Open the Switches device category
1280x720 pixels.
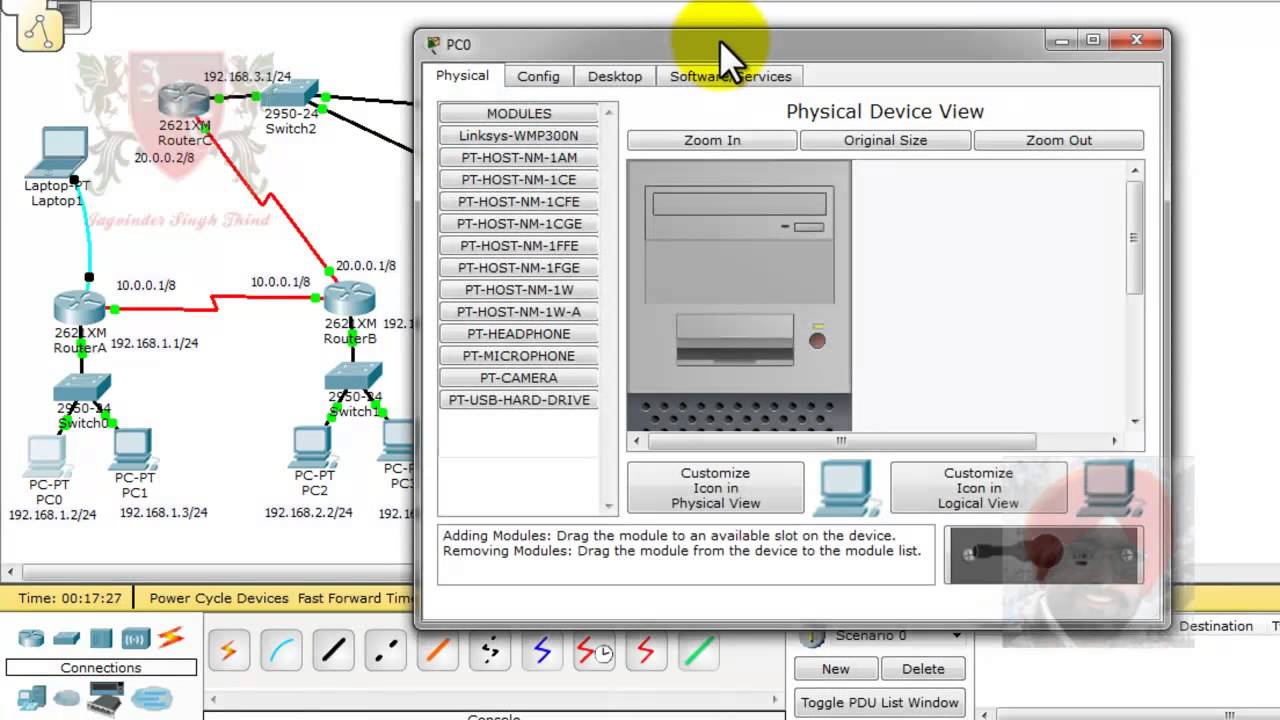tap(66, 638)
